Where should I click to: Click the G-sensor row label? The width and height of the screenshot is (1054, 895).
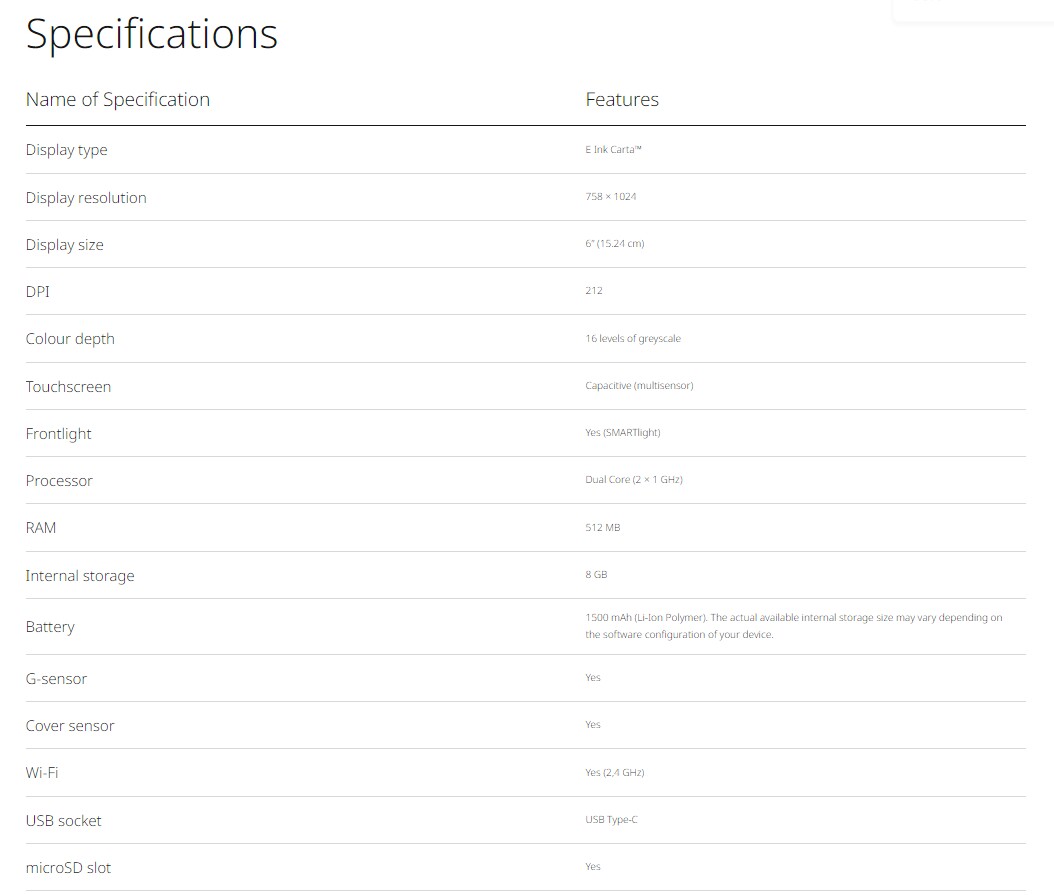pos(56,679)
